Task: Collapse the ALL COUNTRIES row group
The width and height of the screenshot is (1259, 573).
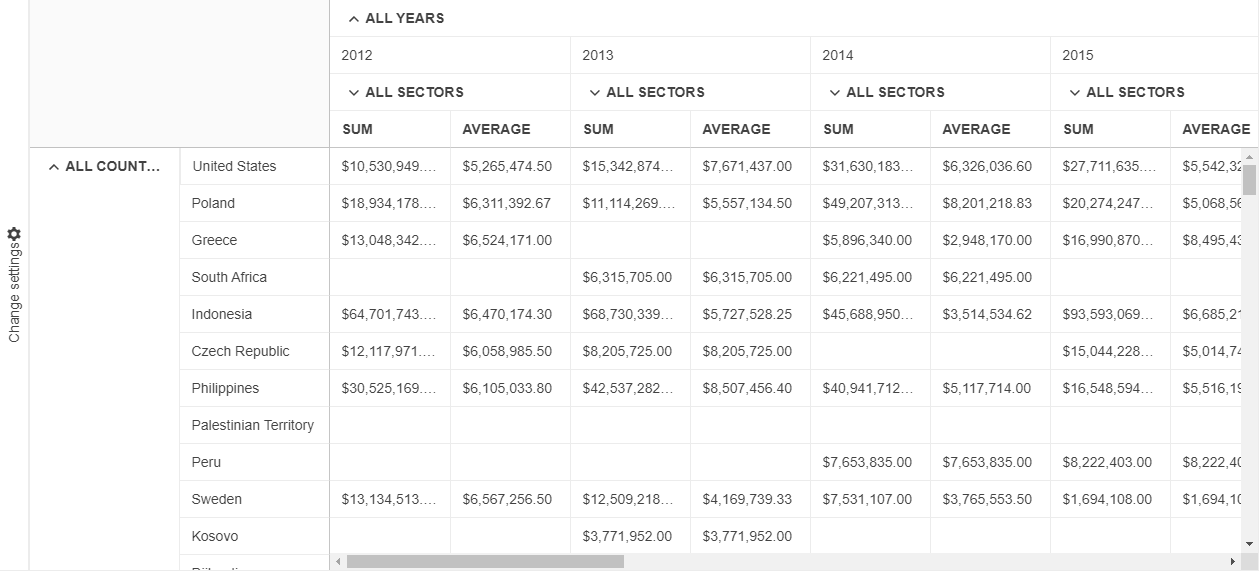Action: pos(54,167)
